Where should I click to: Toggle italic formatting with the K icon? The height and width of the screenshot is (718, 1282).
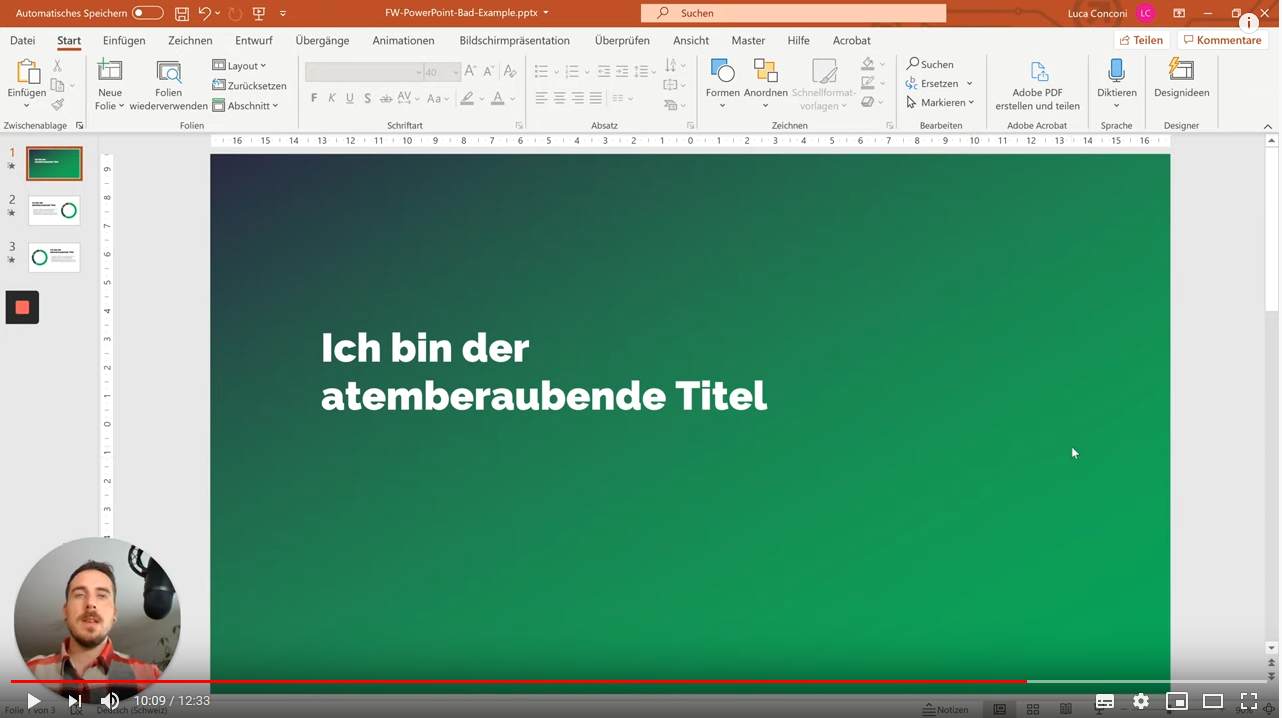click(x=331, y=98)
